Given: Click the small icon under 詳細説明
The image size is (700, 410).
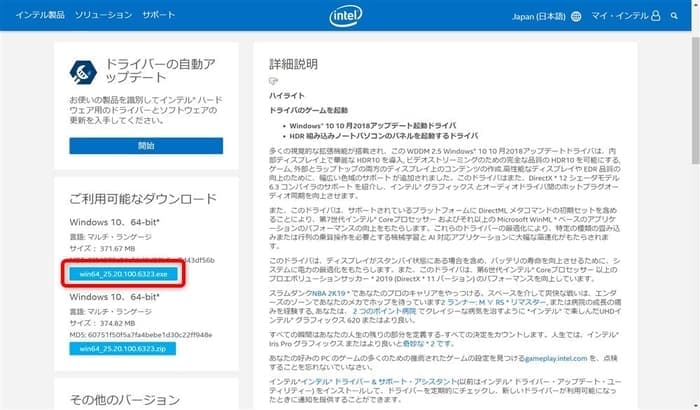Looking at the screenshot, I should pos(273,81).
